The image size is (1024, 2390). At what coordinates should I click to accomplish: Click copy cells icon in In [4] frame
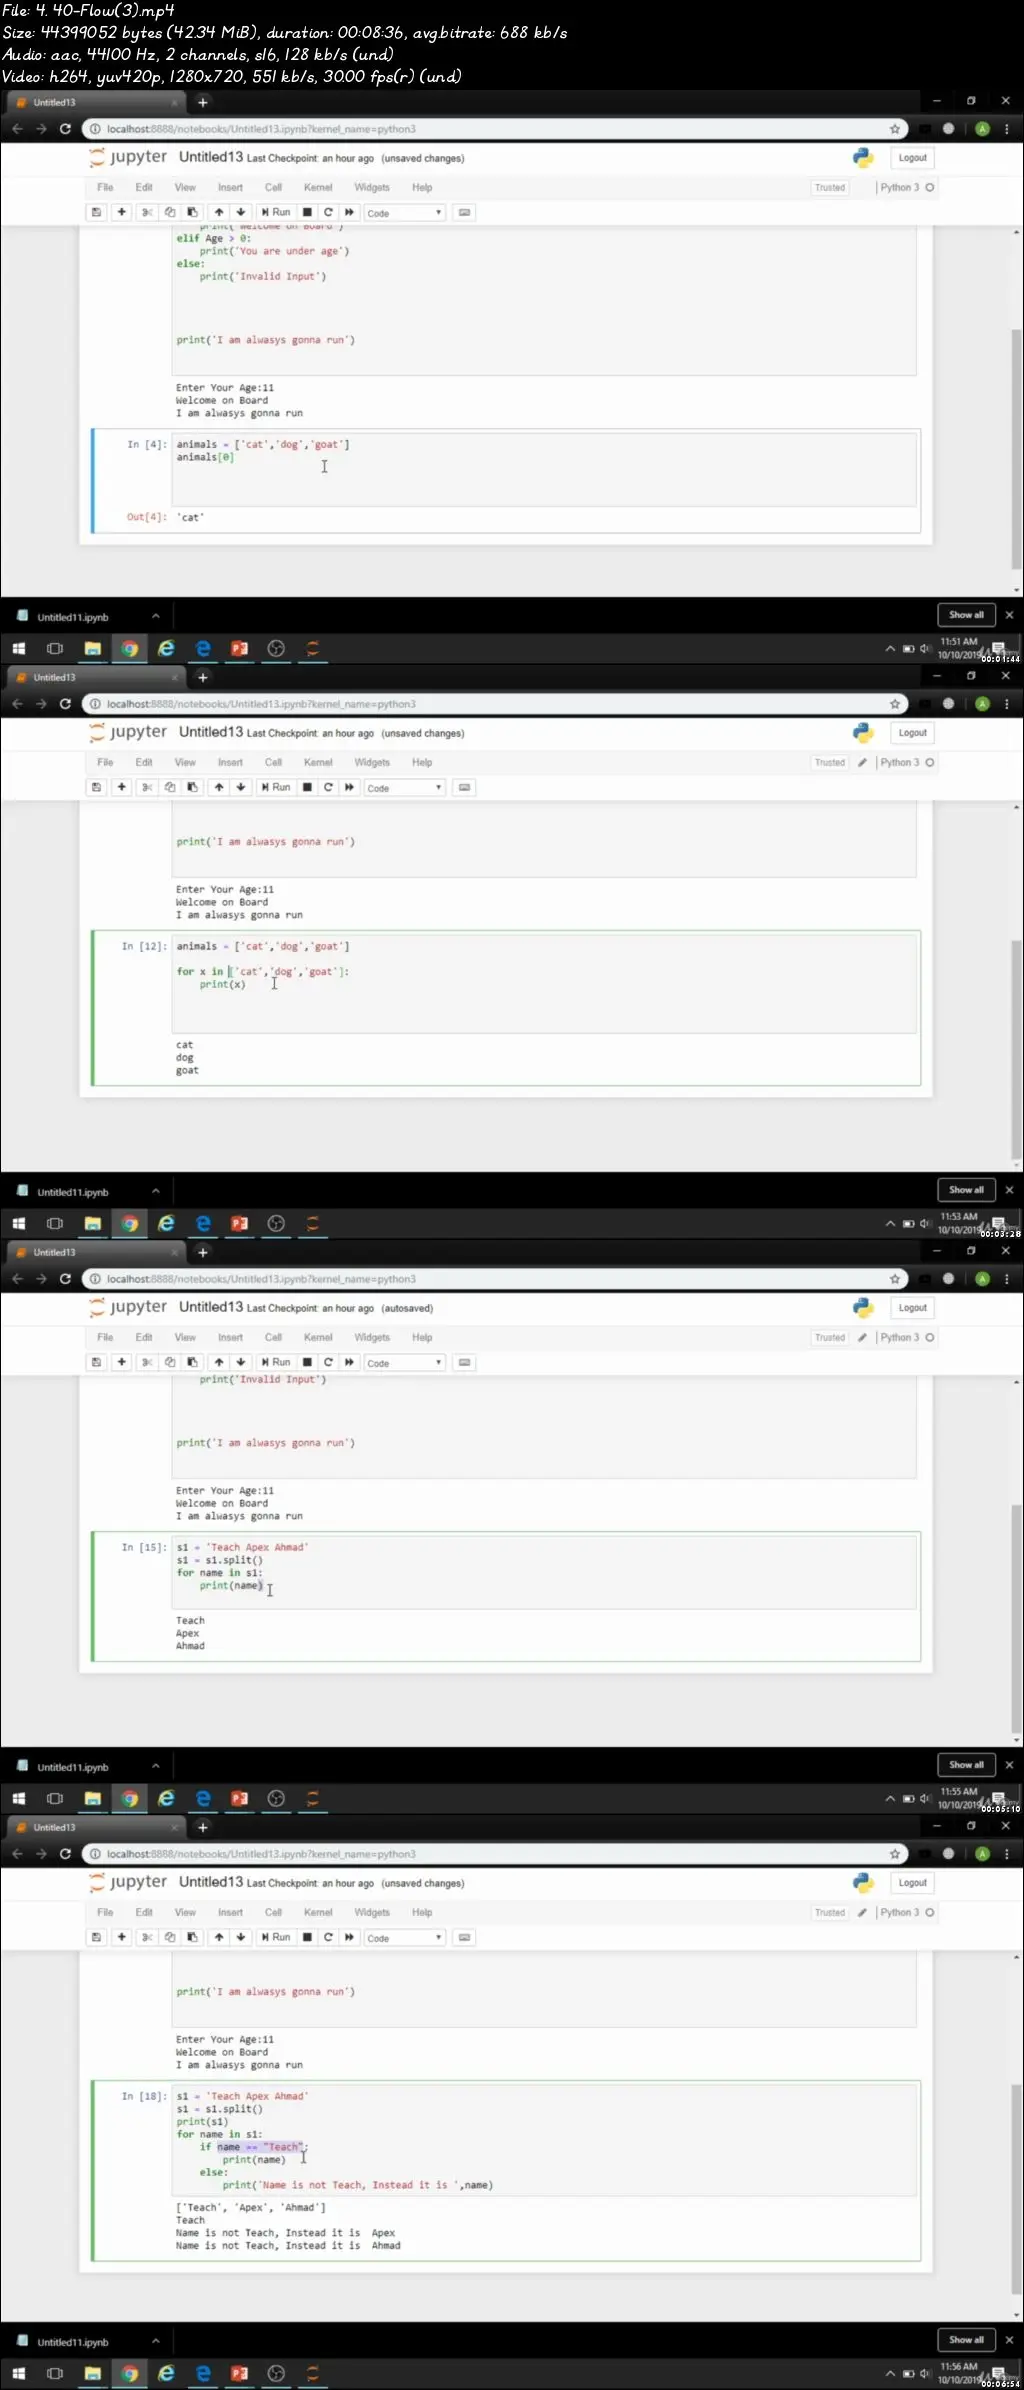pos(170,212)
